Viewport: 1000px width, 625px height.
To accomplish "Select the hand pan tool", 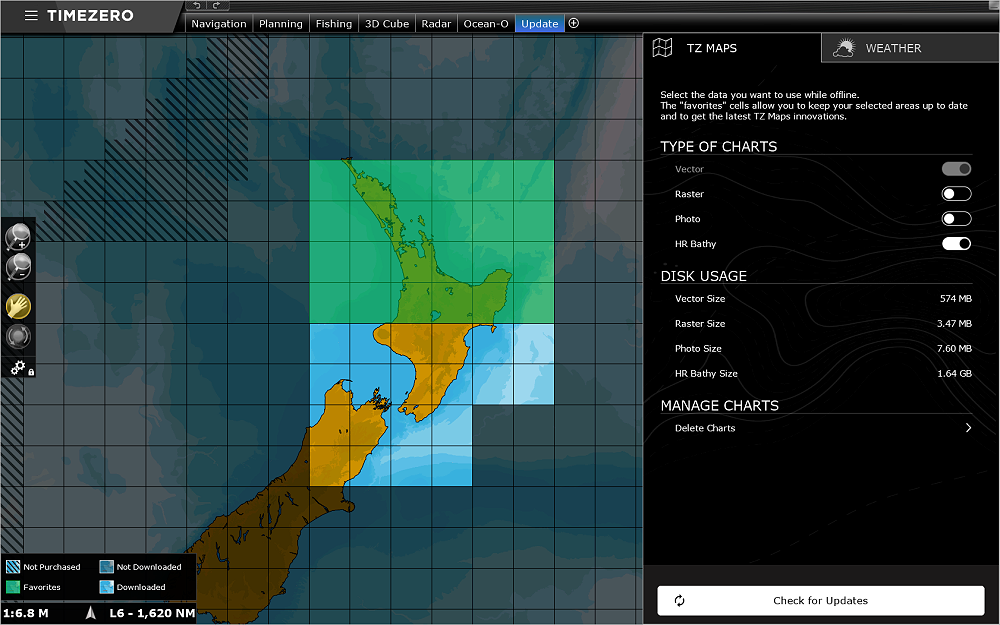I will pyautogui.click(x=18, y=306).
